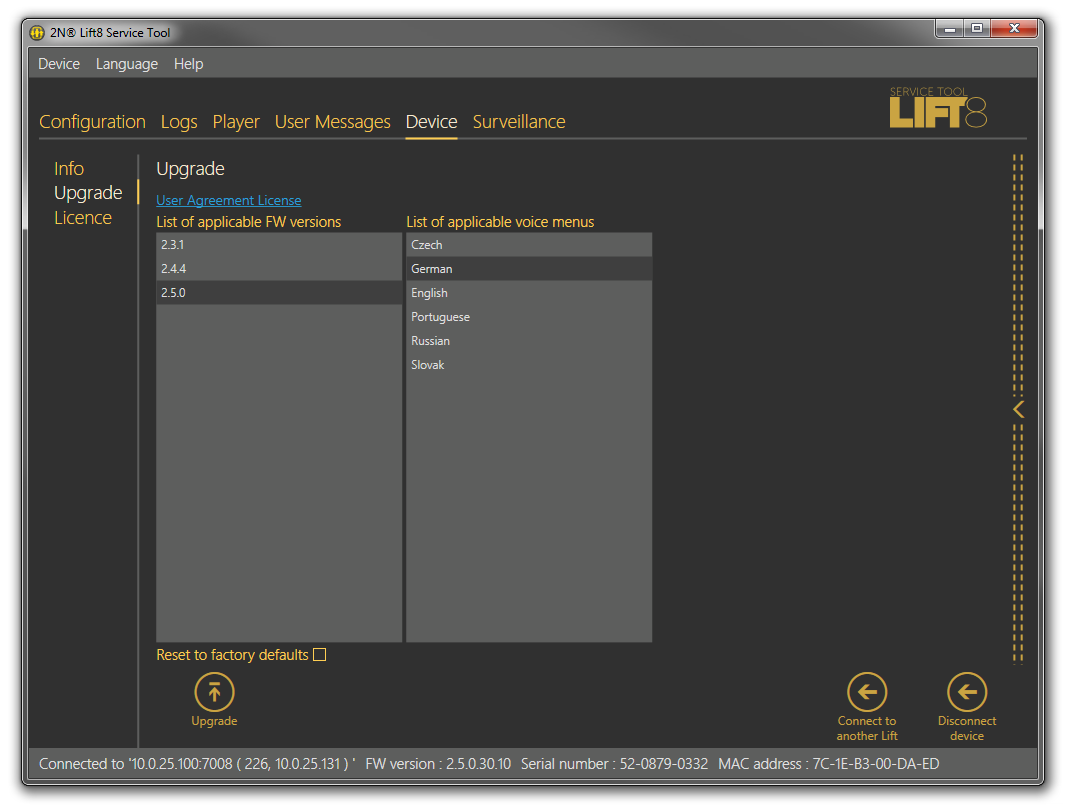Enable Reset to factory defaults checkbox

click(320, 655)
